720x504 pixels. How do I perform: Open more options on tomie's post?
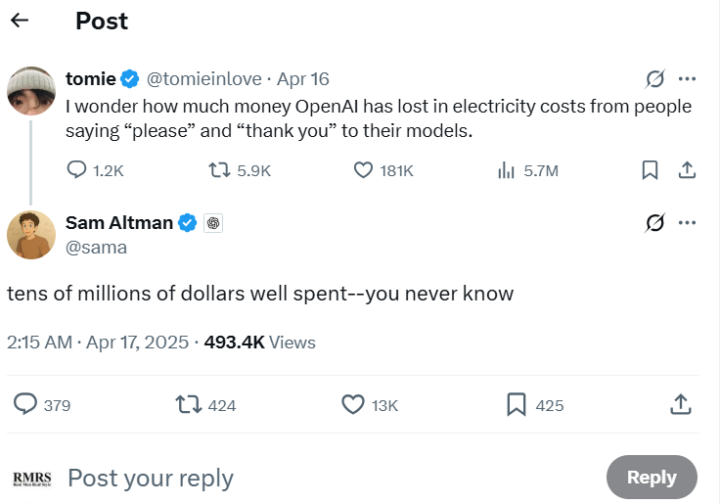687,79
